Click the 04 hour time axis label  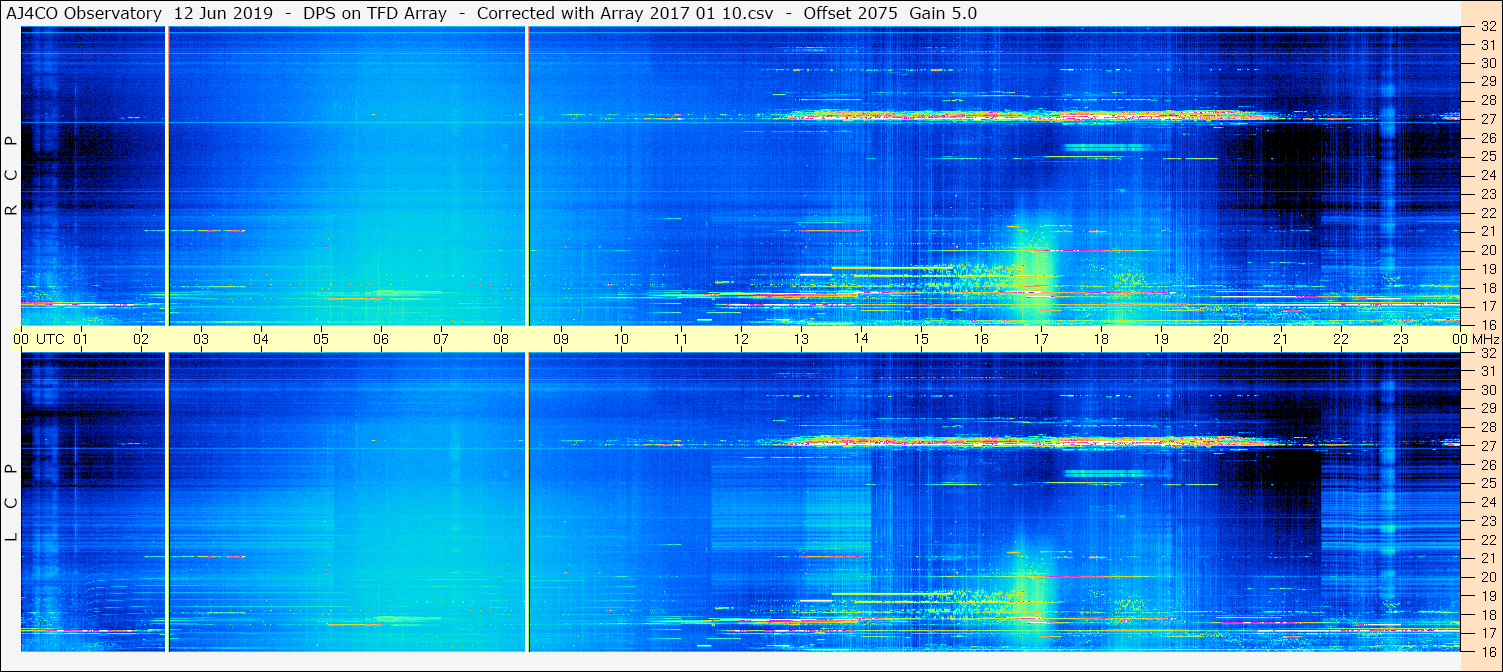pyautogui.click(x=261, y=339)
